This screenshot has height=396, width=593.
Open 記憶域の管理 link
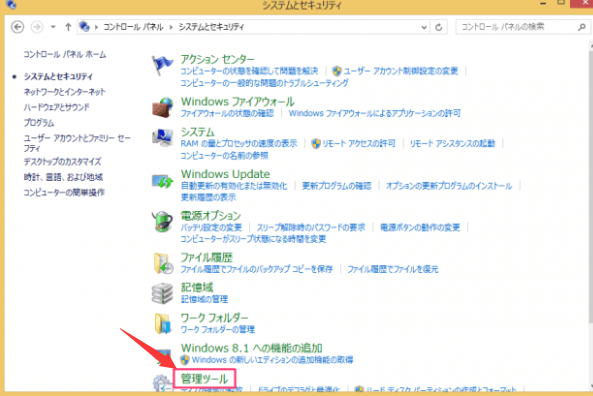coord(204,299)
